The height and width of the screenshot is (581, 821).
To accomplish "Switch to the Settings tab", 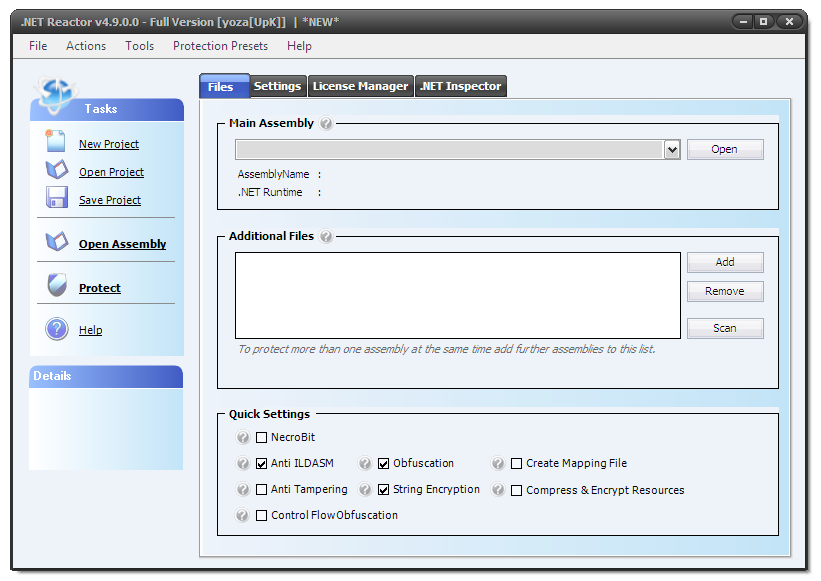I will 278,86.
